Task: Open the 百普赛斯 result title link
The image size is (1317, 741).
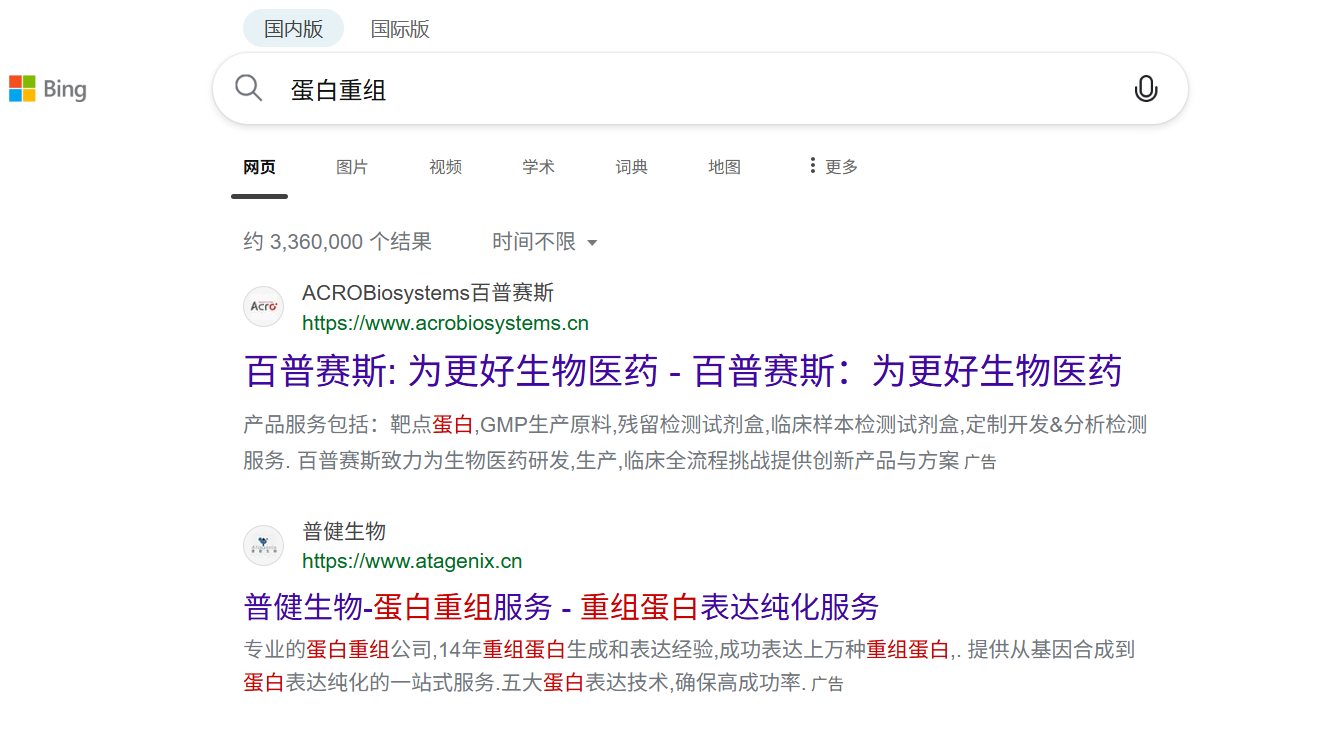Action: [x=683, y=371]
